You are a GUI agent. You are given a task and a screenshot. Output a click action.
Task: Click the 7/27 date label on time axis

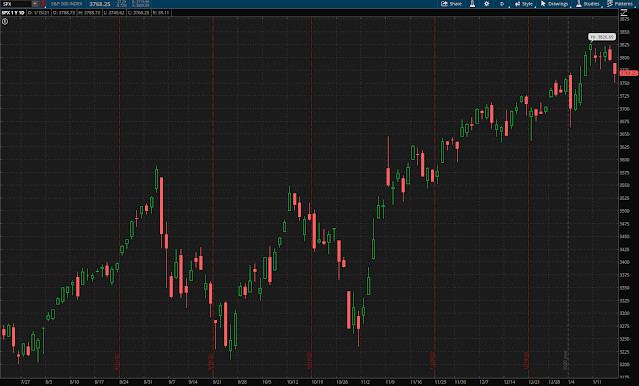click(x=25, y=382)
